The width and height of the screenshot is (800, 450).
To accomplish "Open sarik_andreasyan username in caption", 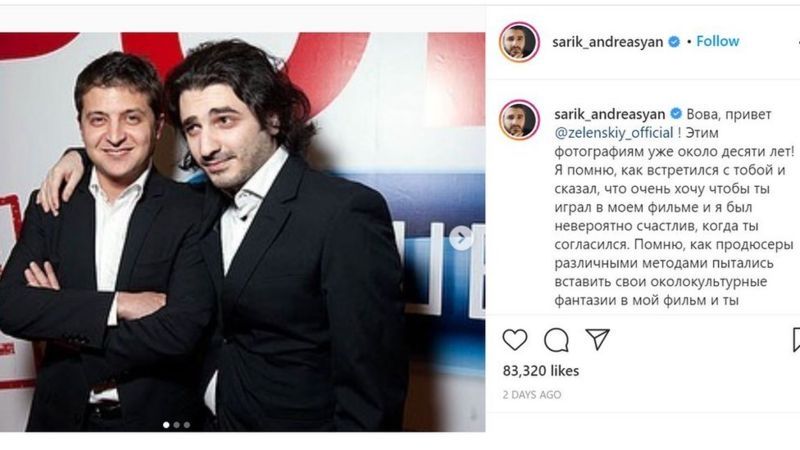I will coord(610,114).
